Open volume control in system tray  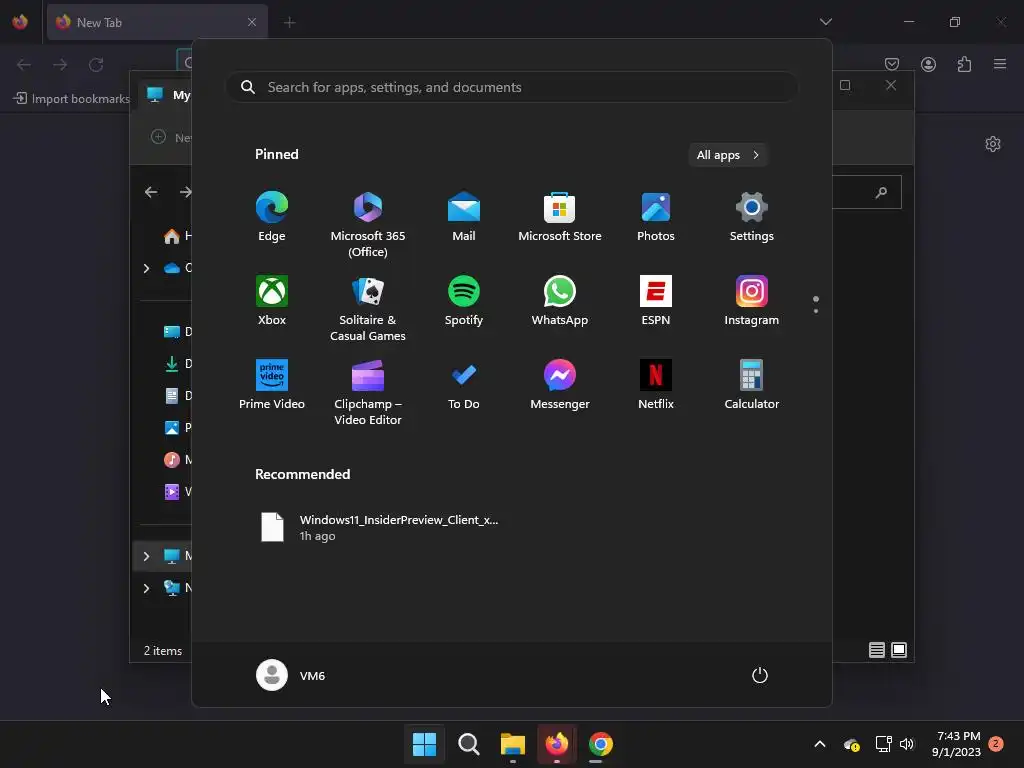point(907,744)
